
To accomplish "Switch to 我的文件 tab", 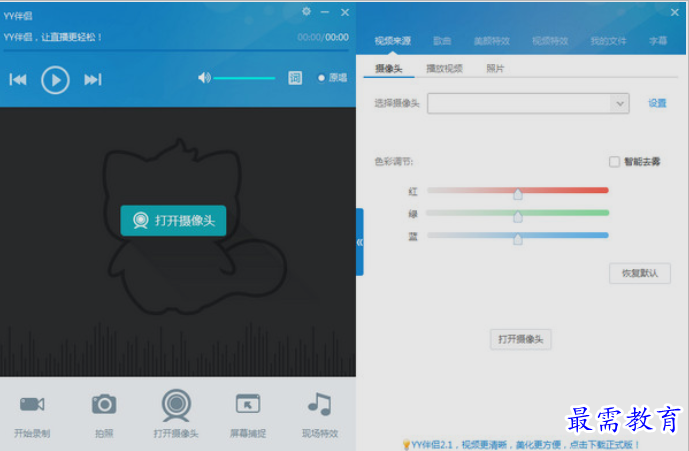I will pyautogui.click(x=608, y=41).
